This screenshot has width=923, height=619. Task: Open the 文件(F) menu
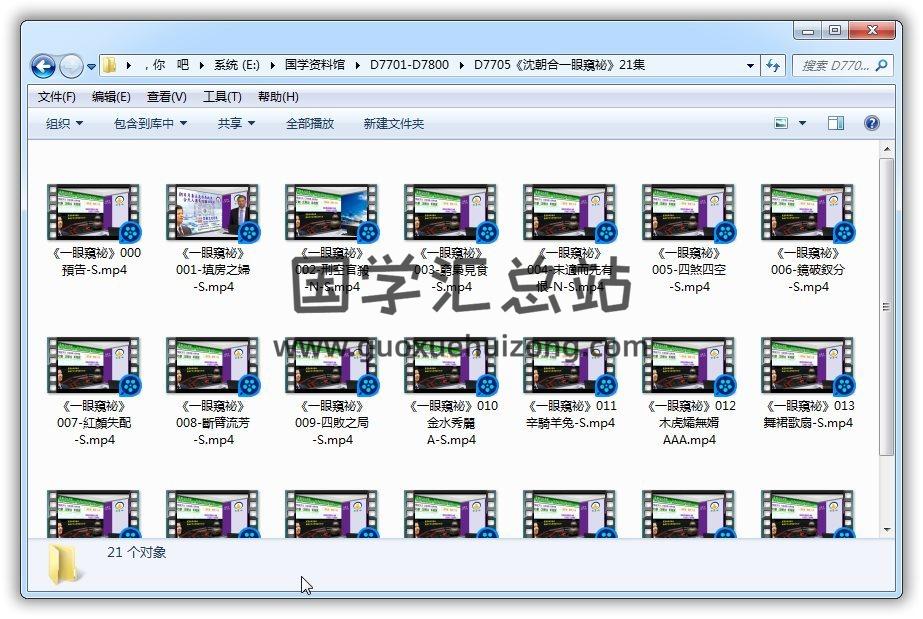click(57, 96)
